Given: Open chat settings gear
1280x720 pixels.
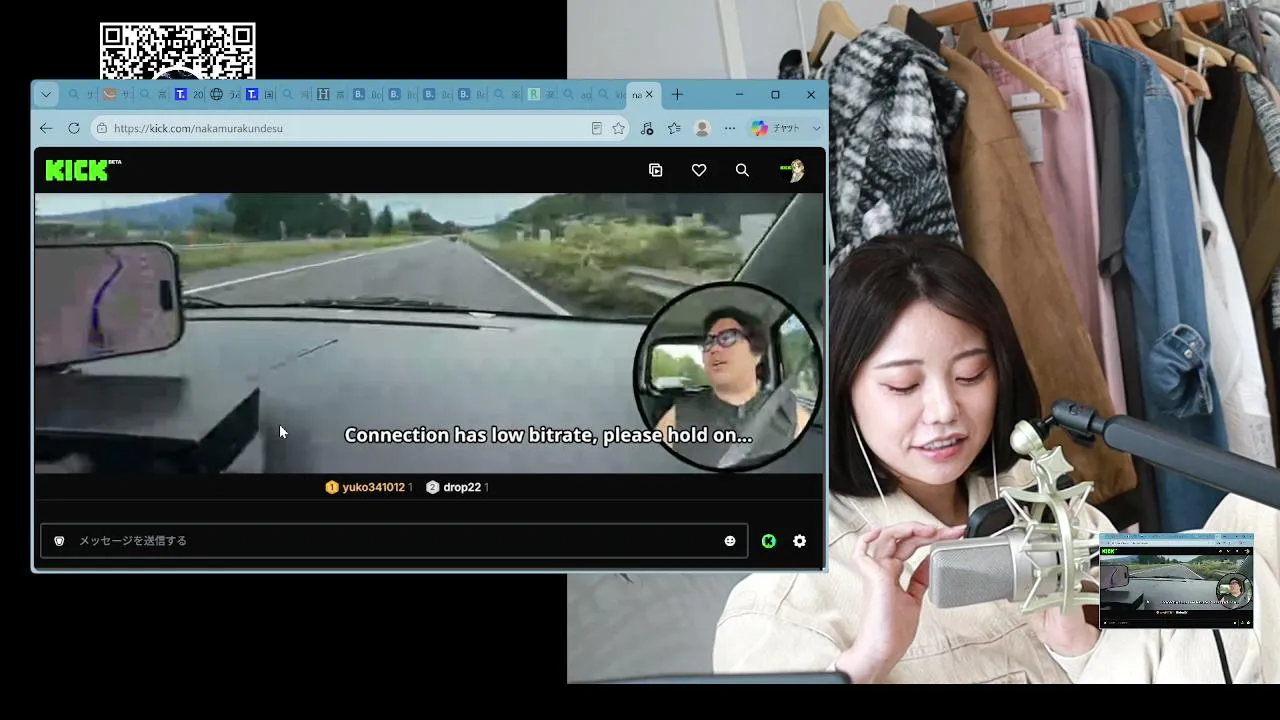Looking at the screenshot, I should coord(800,541).
